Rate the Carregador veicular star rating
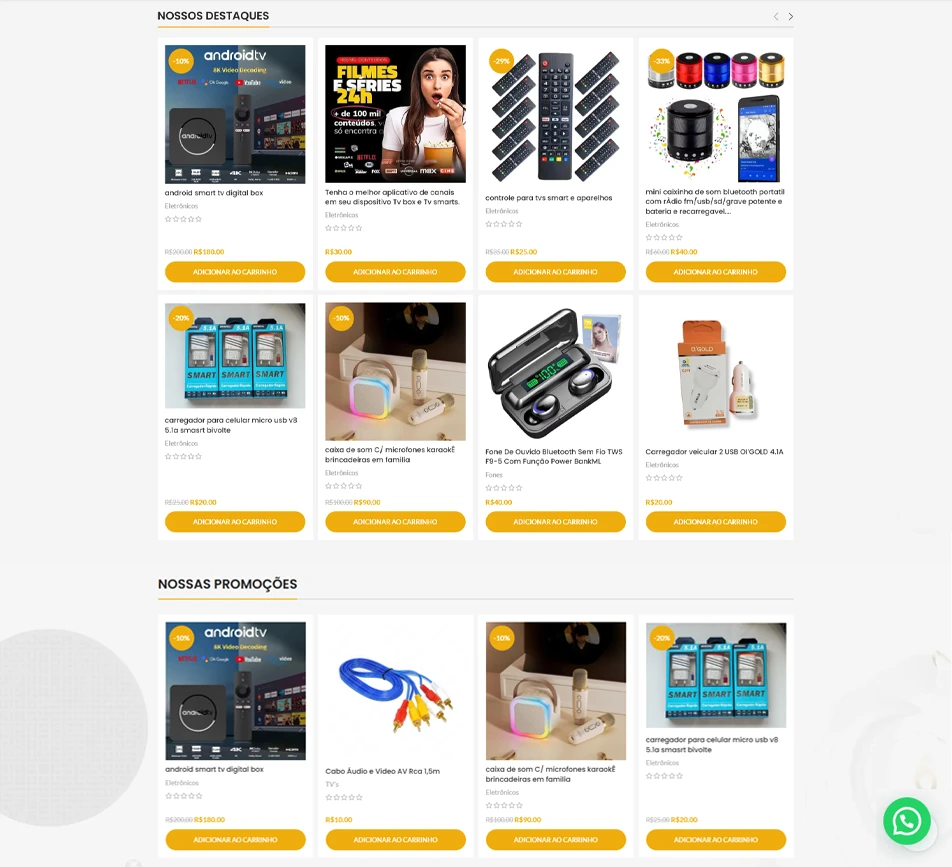The width and height of the screenshot is (952, 867). coord(664,478)
